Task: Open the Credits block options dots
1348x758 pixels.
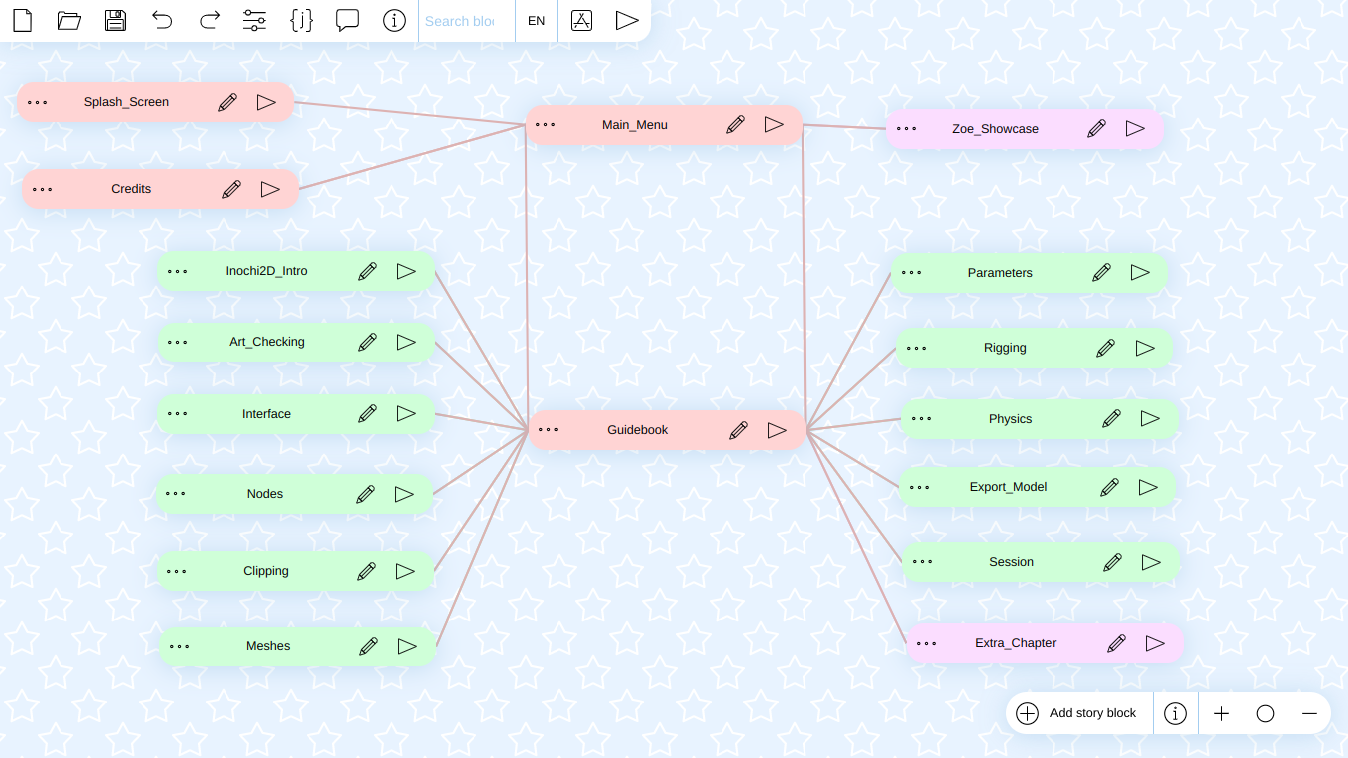Action: (43, 189)
